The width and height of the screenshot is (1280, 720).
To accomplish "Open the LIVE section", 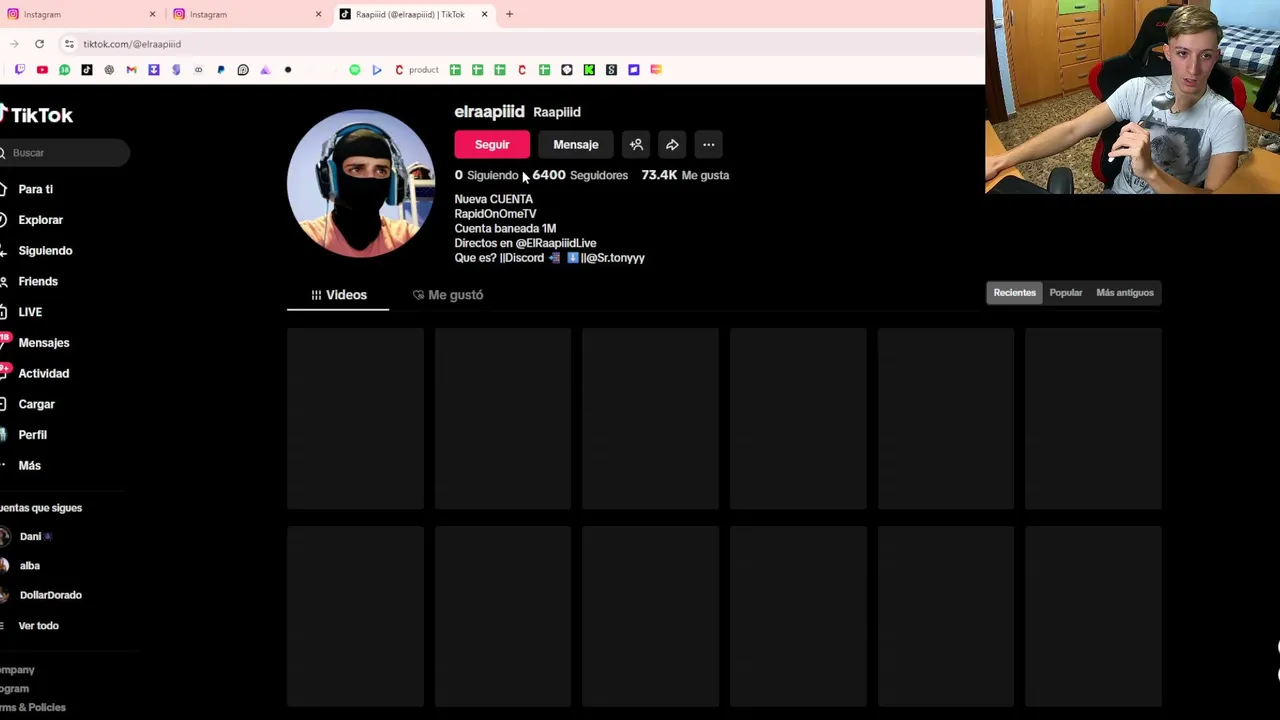I will [30, 312].
